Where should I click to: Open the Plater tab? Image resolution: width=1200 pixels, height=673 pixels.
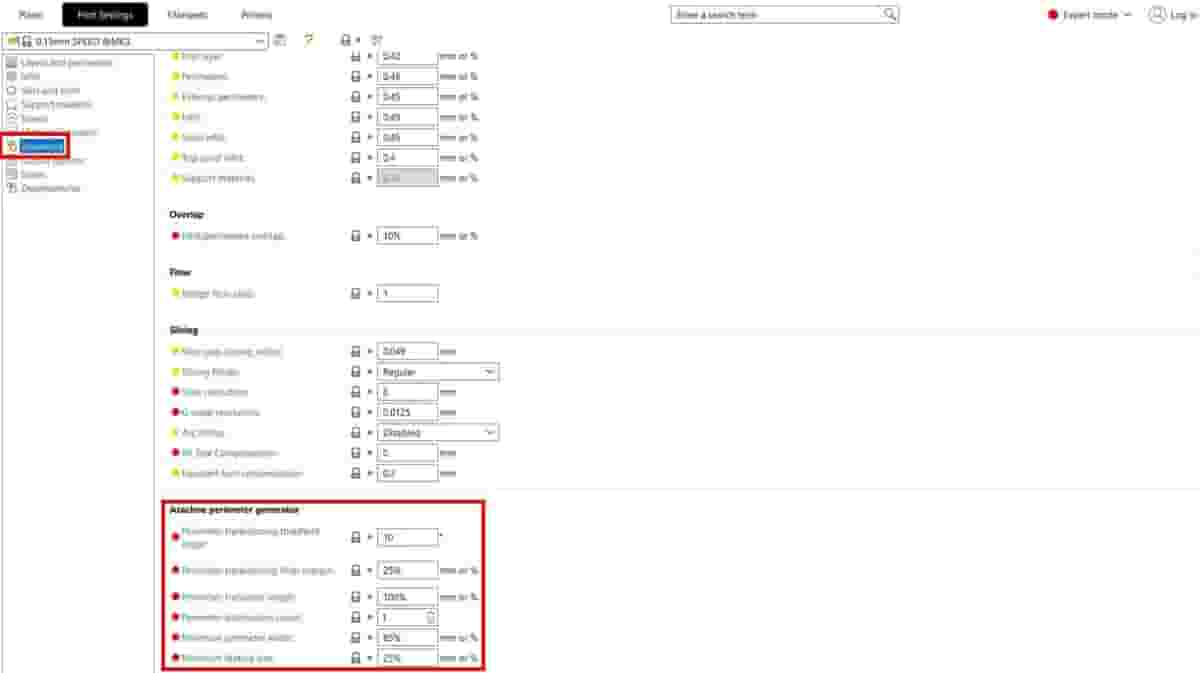coord(31,15)
